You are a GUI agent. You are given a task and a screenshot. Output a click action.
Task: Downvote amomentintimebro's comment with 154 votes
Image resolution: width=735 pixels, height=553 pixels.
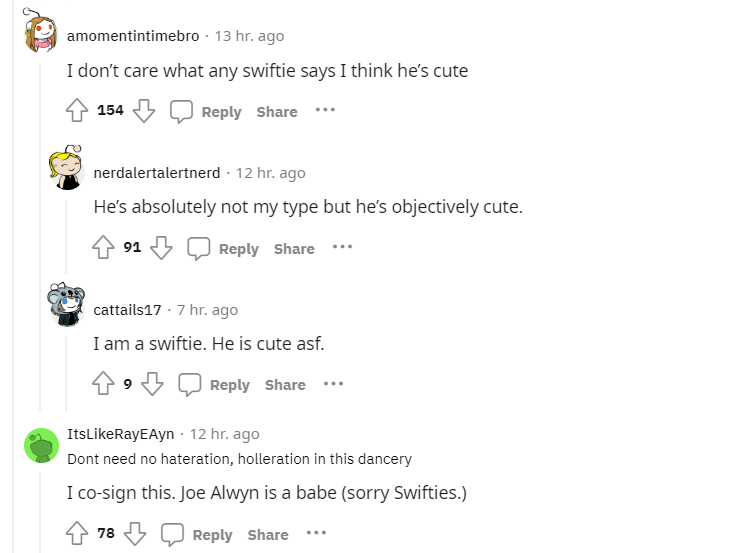coord(145,111)
